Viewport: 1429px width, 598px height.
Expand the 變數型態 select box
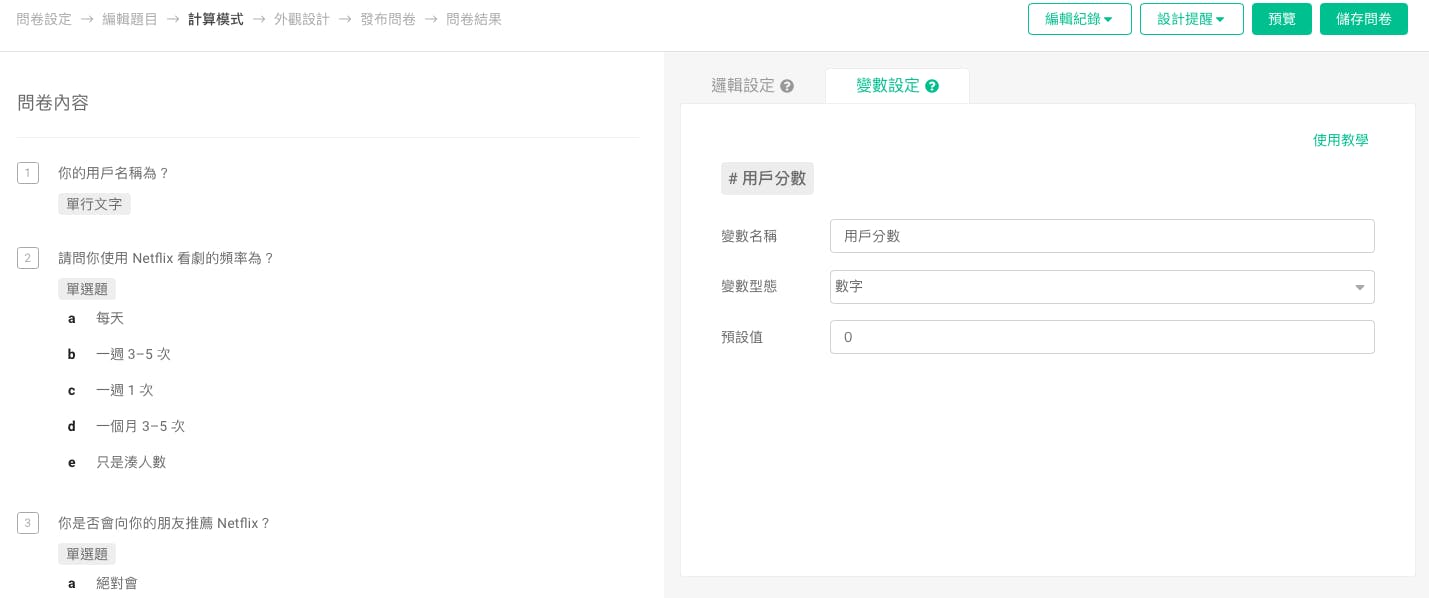pyautogui.click(x=1101, y=287)
